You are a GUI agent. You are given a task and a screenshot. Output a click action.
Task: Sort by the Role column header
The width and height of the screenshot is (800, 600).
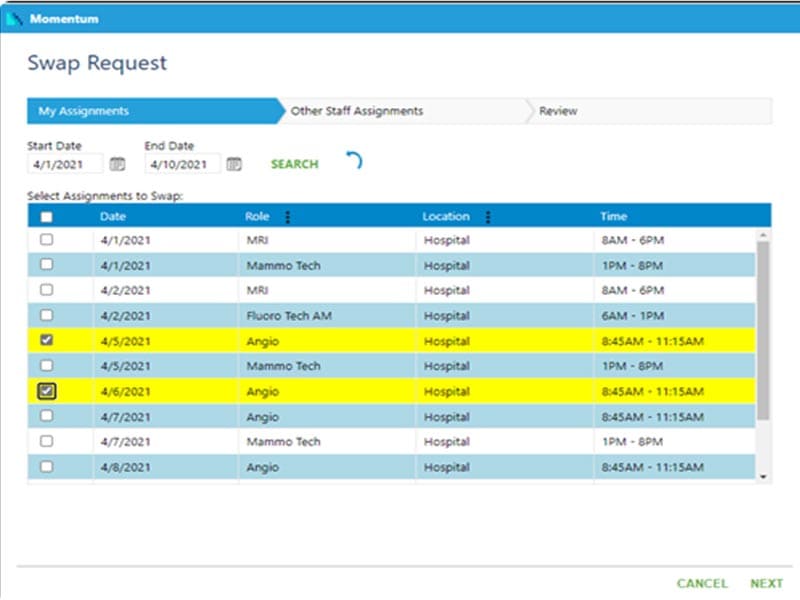pyautogui.click(x=257, y=216)
